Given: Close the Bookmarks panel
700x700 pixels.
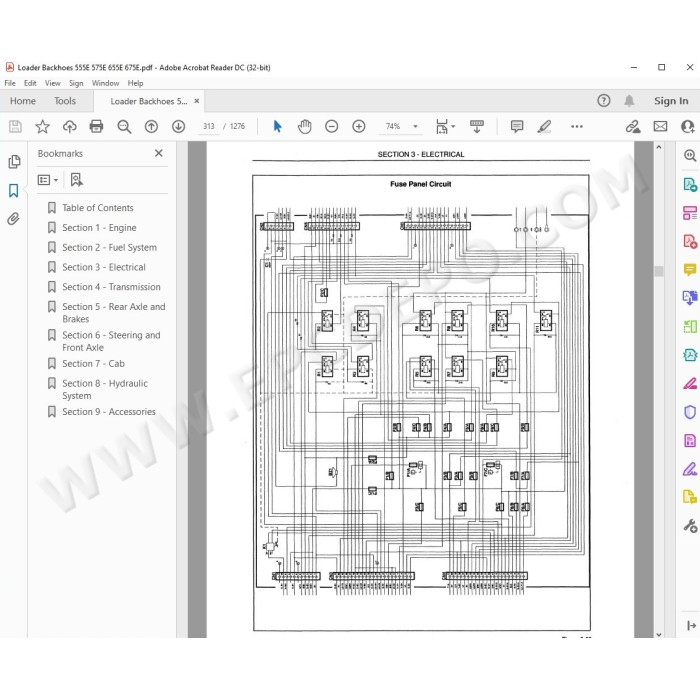Looking at the screenshot, I should point(158,153).
